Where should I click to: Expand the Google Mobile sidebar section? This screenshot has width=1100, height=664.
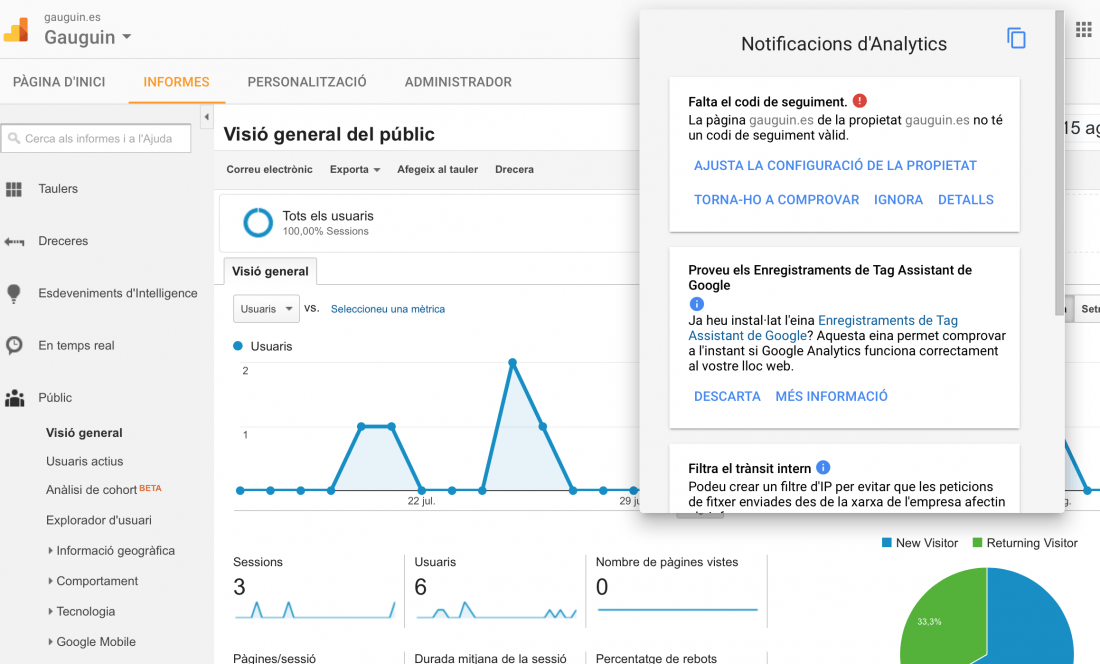pos(50,642)
